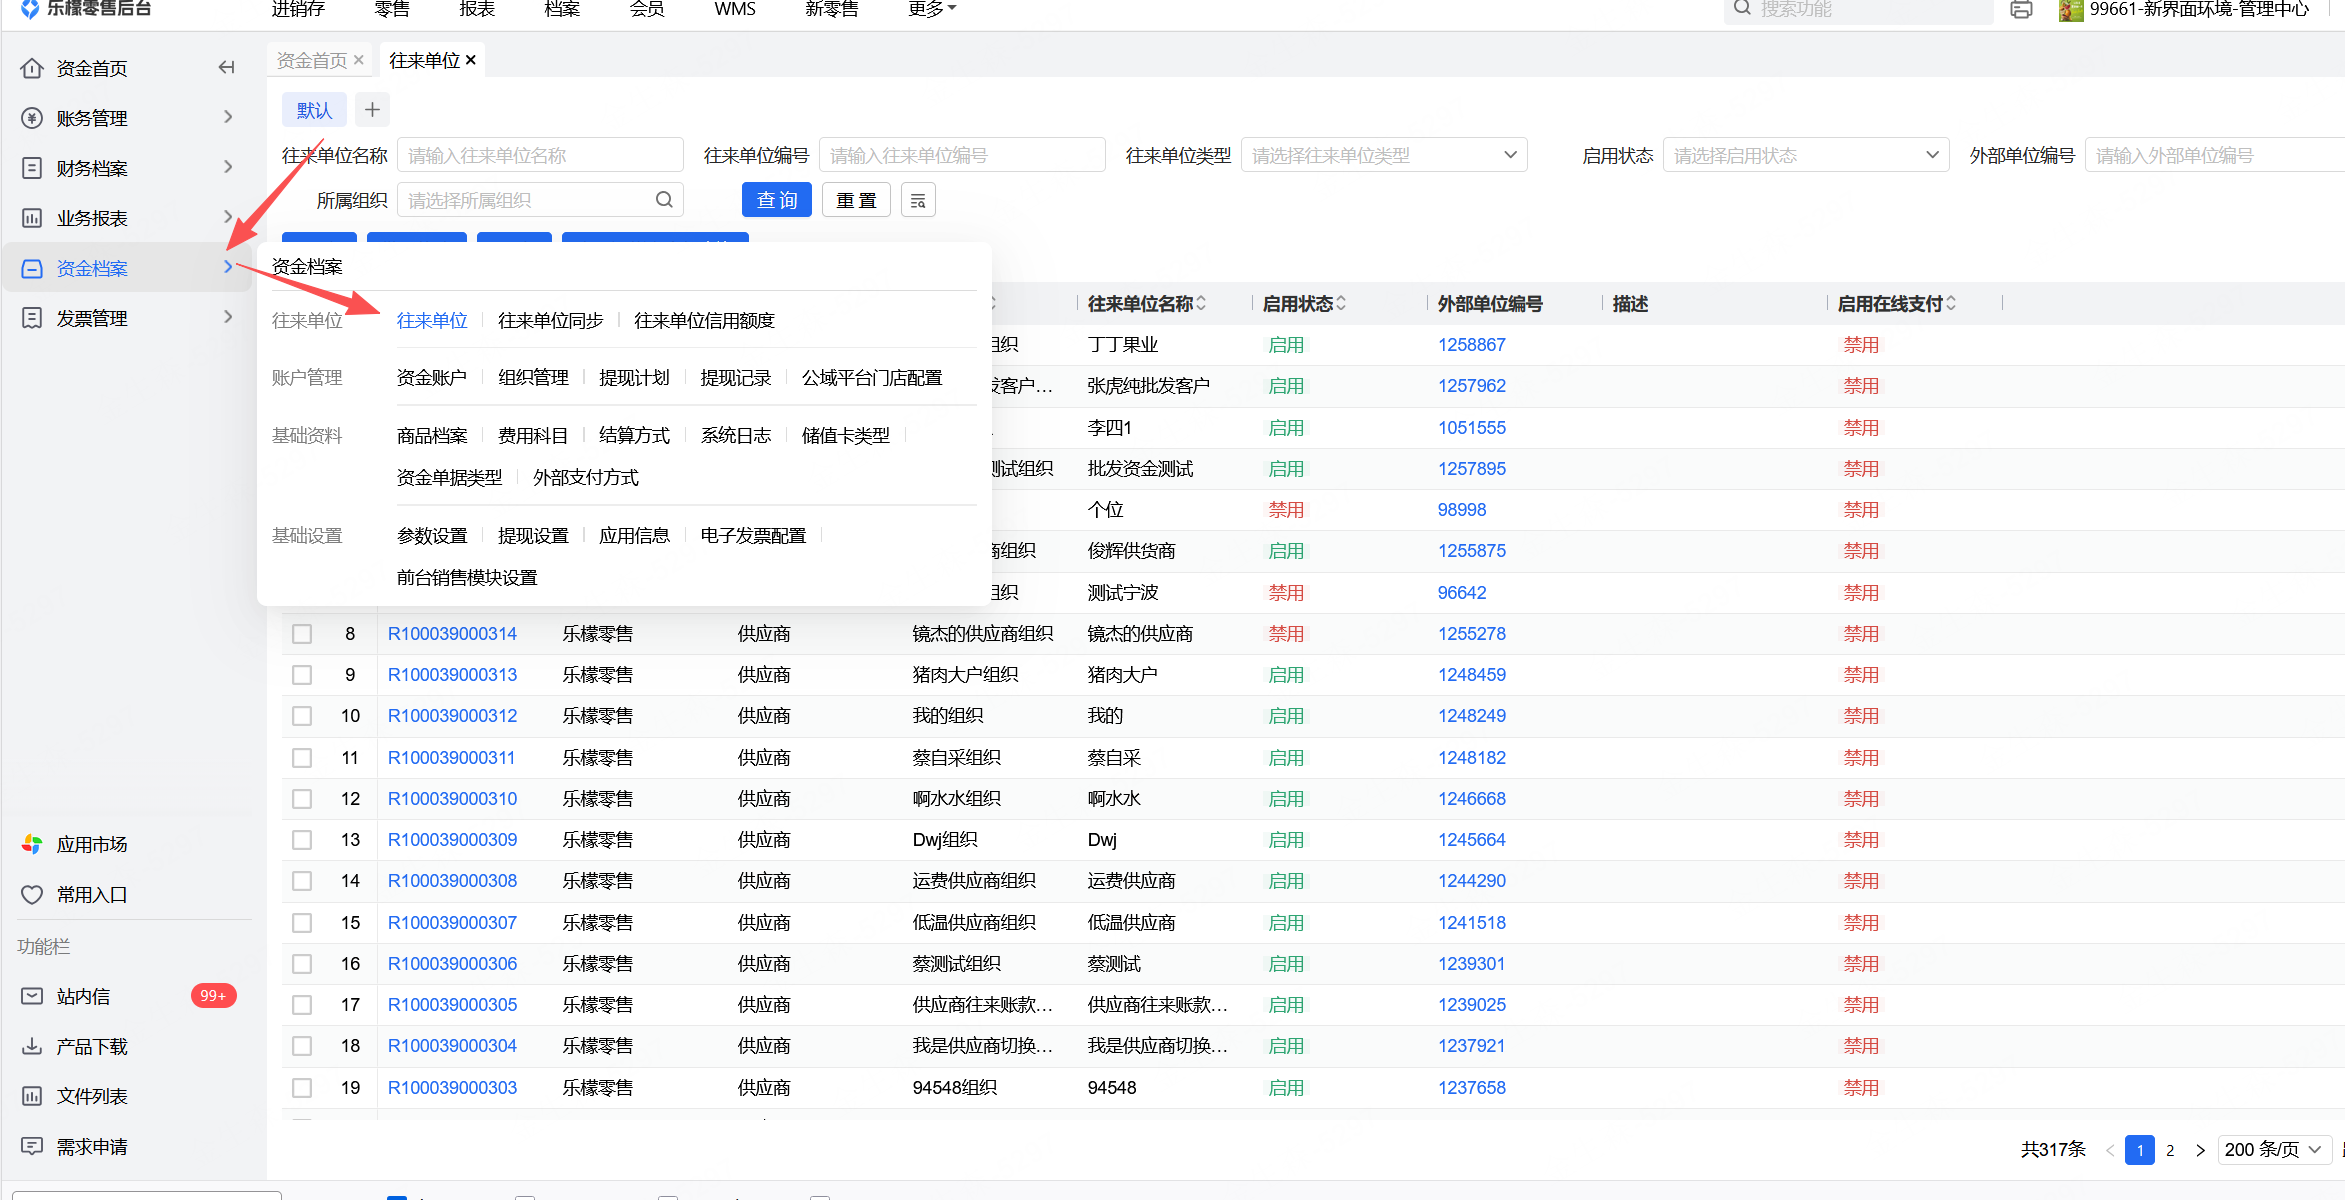Viewport: 2345px width, 1200px height.
Task: Click search icon in 所属组织 field
Action: (x=664, y=200)
